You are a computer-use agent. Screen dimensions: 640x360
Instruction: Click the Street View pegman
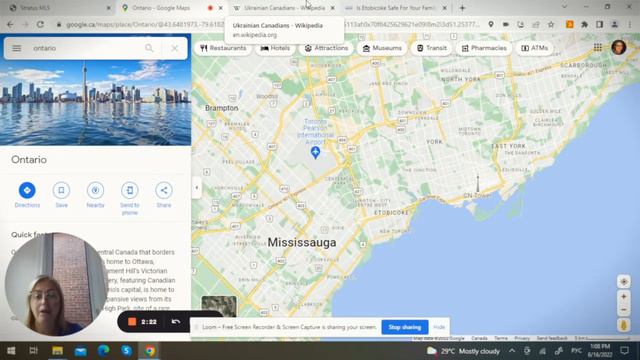(x=623, y=325)
